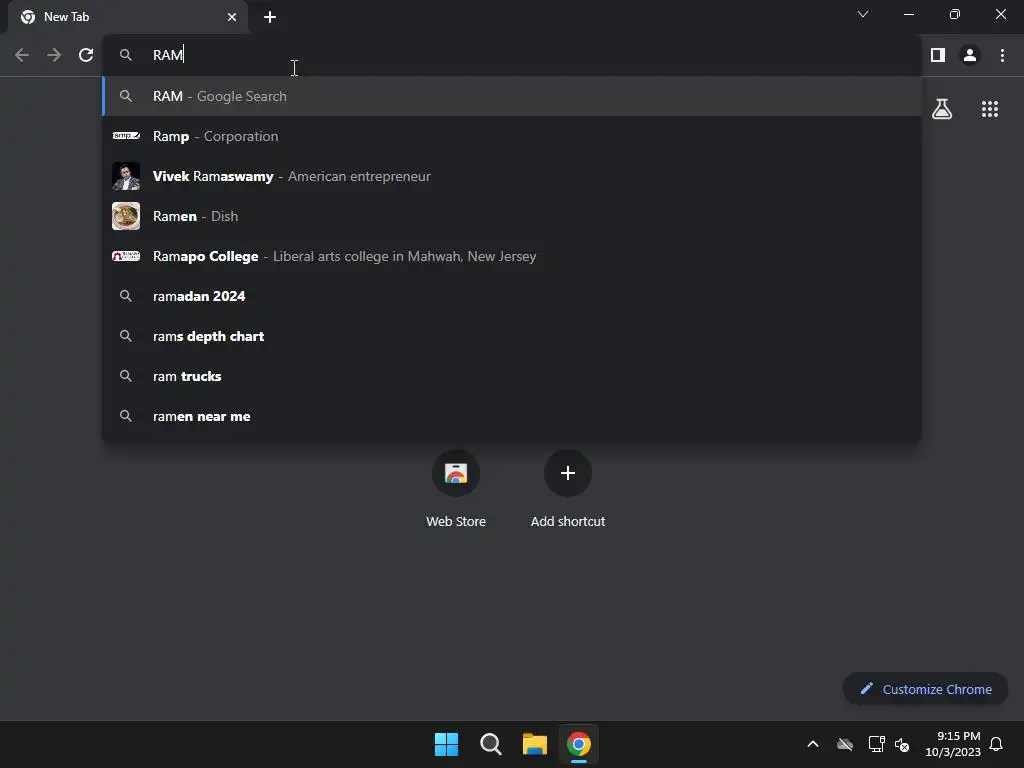
Task: Choose the Ramp Corporation suggestion
Action: click(x=512, y=136)
